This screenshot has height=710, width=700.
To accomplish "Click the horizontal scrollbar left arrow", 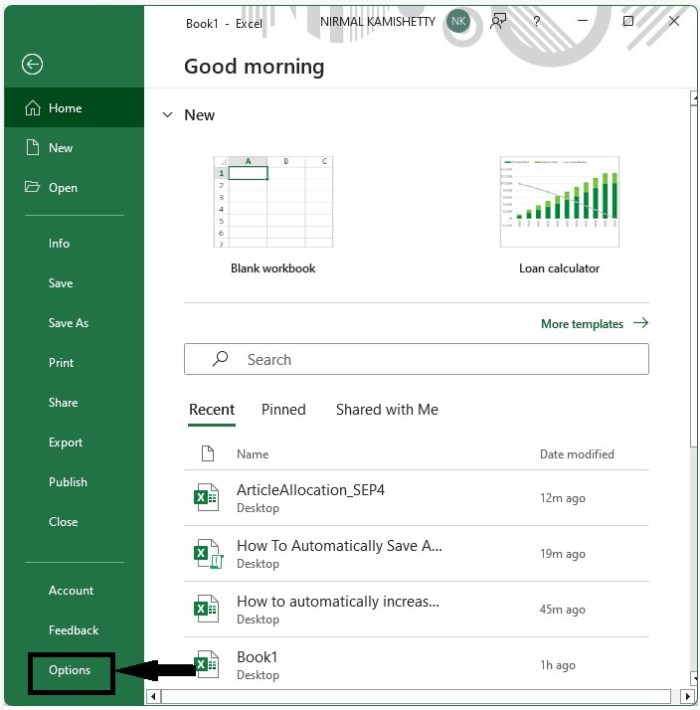I will pos(153,696).
